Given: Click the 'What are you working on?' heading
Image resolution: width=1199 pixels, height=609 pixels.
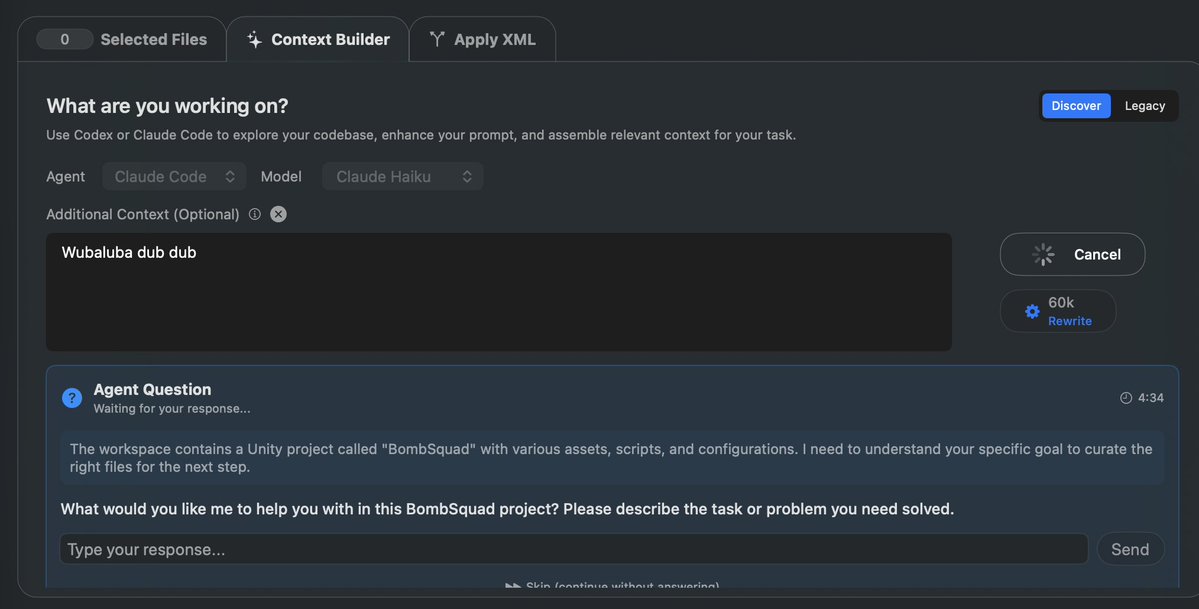Looking at the screenshot, I should (x=167, y=106).
